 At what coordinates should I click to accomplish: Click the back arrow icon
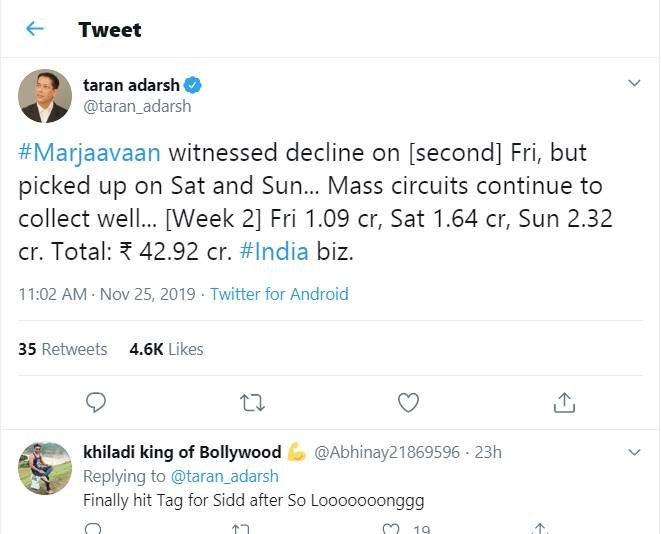35,29
